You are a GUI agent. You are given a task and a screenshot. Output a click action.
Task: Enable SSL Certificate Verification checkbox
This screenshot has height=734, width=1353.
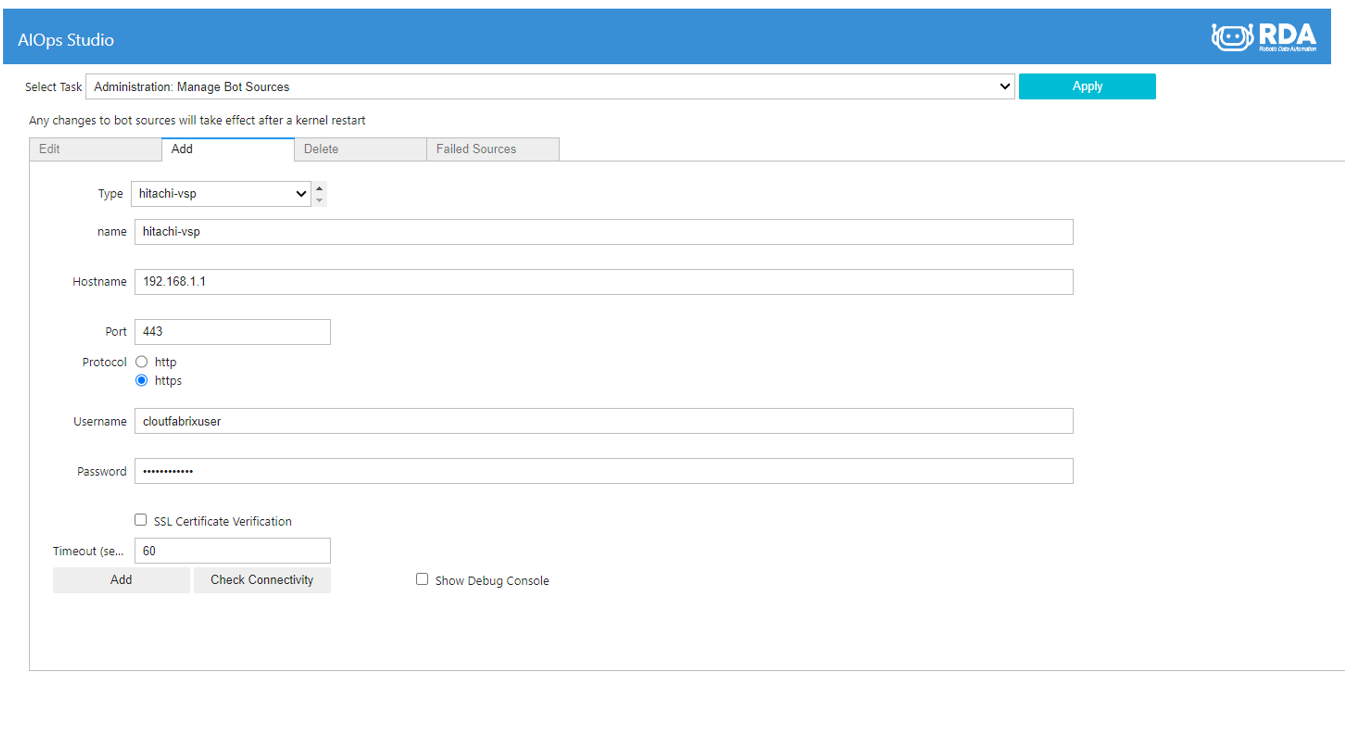(141, 520)
